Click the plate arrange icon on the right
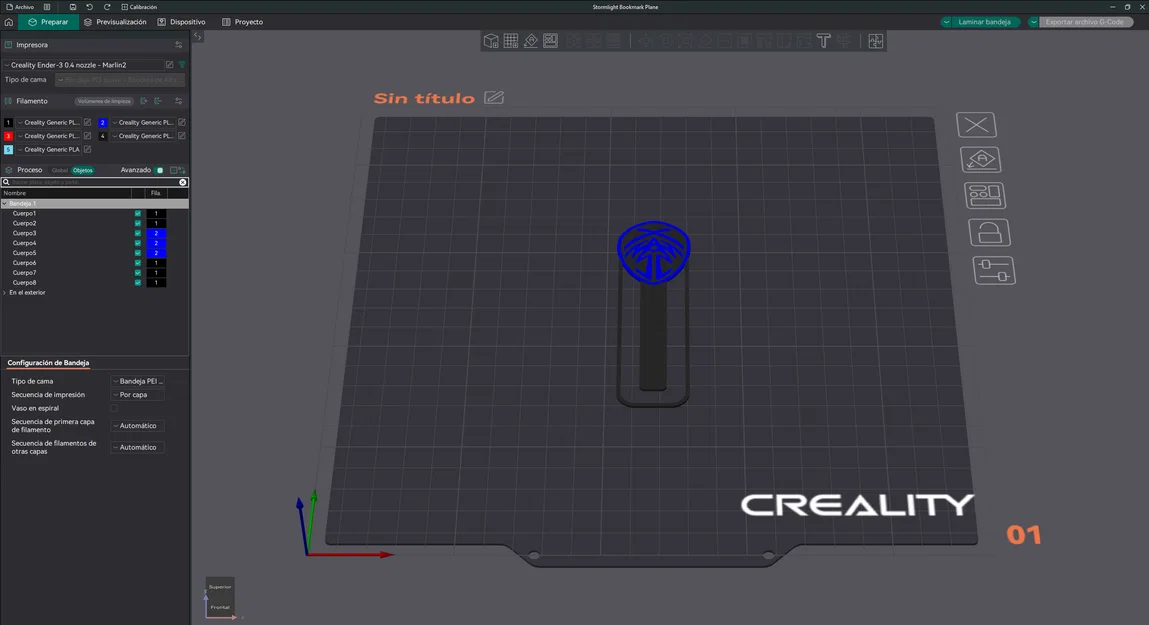Screen dimensions: 1149x625 coord(985,196)
